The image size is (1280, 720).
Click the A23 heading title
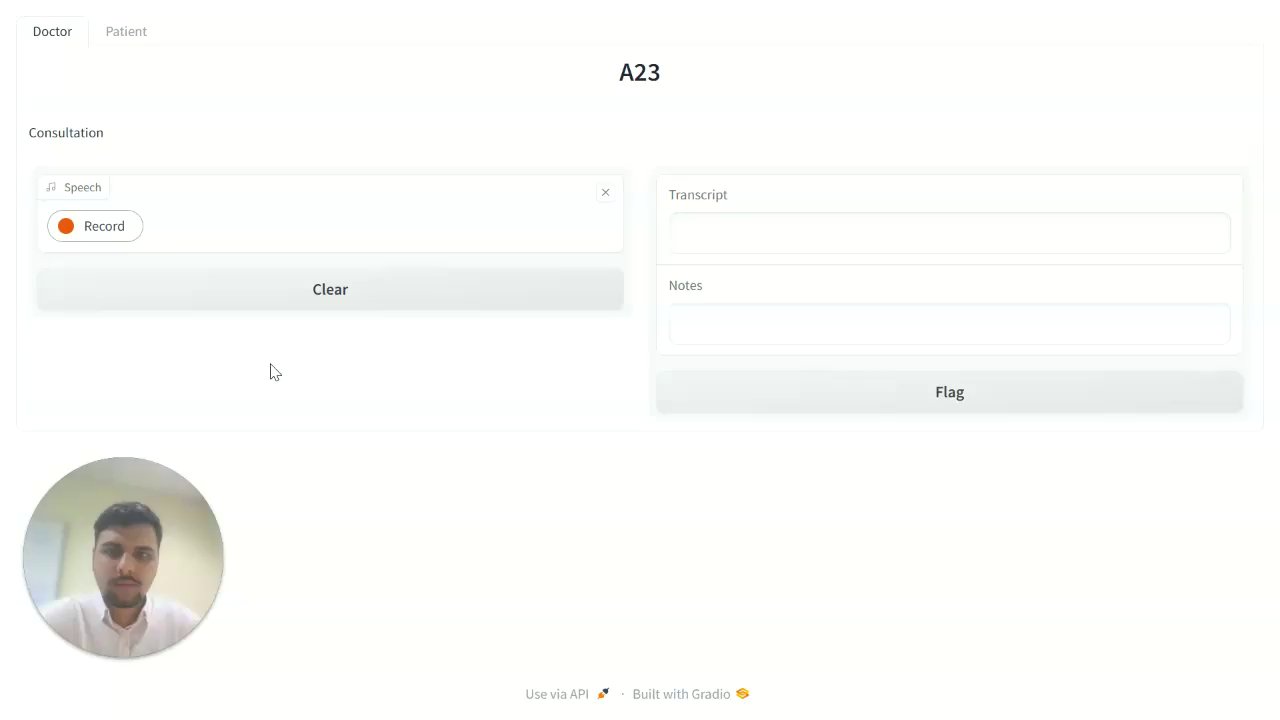point(639,72)
